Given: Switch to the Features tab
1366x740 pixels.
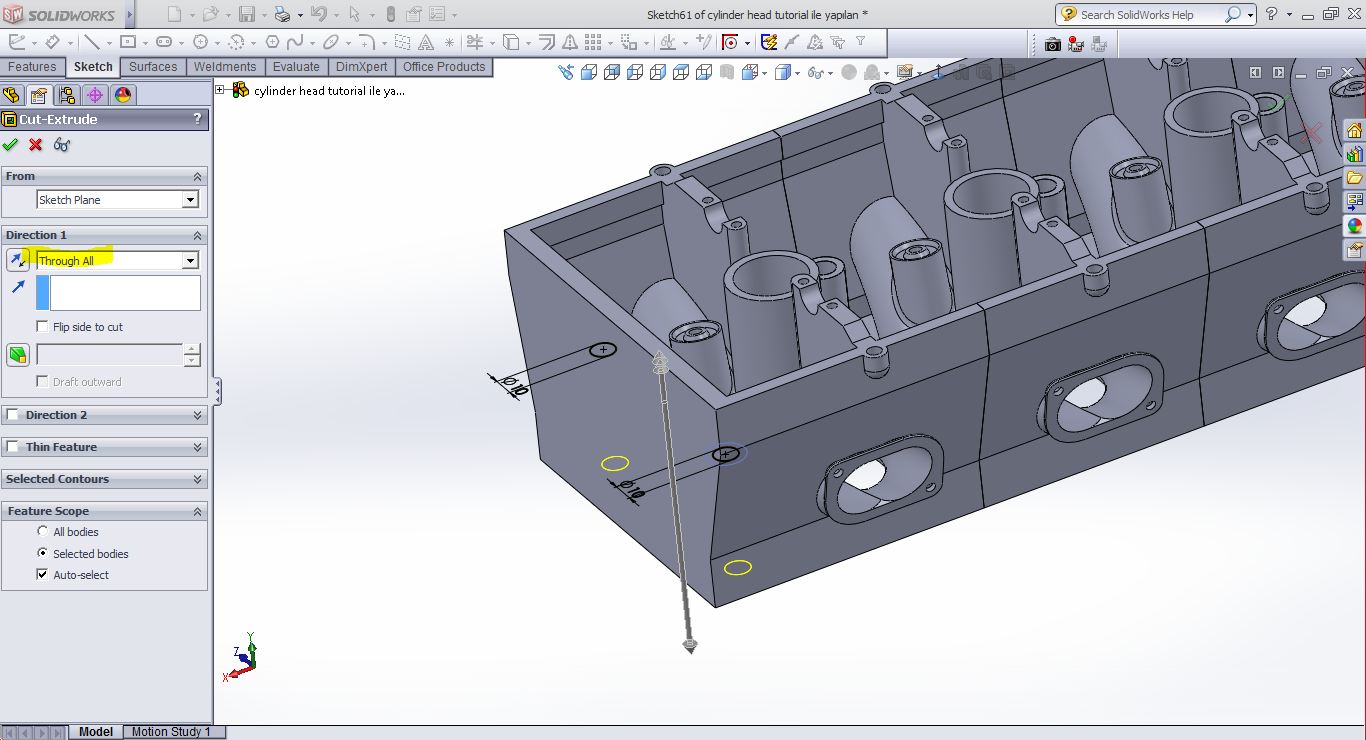Looking at the screenshot, I should click(x=32, y=67).
